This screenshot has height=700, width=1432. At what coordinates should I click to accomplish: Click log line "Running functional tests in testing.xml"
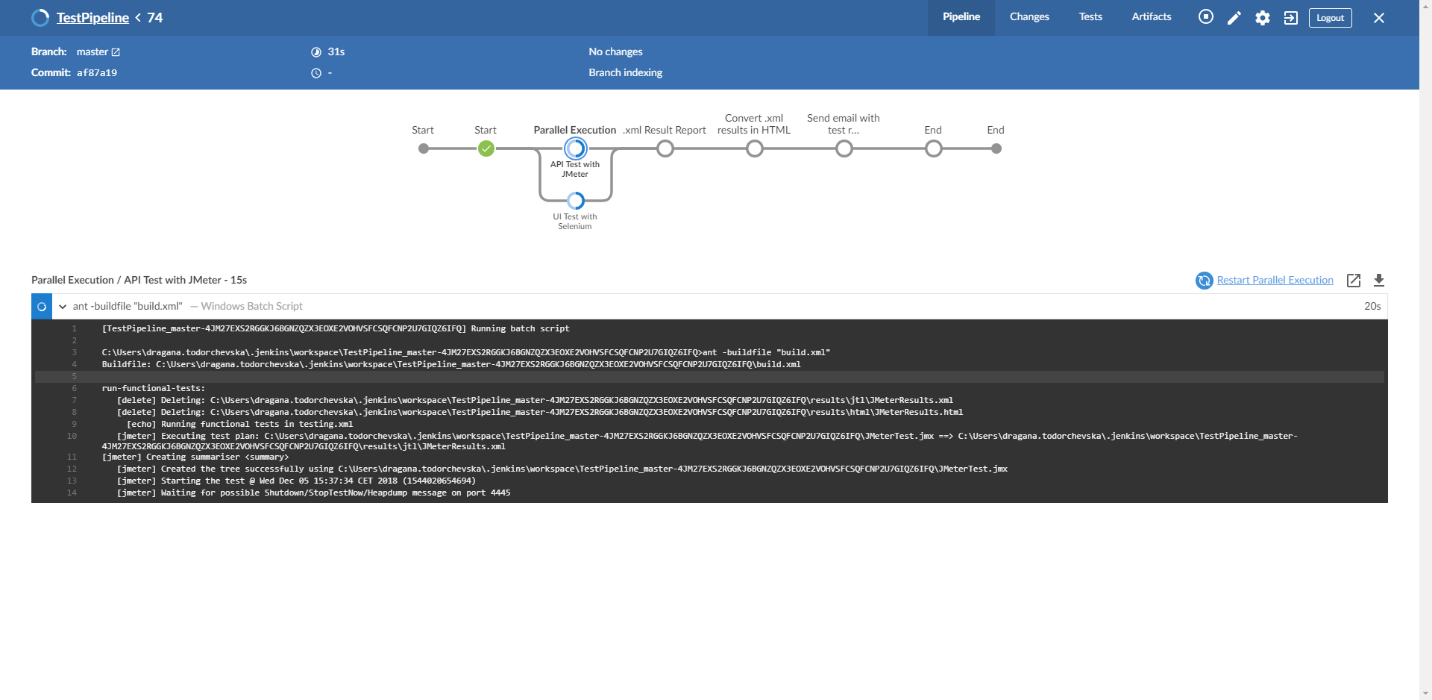(x=240, y=424)
